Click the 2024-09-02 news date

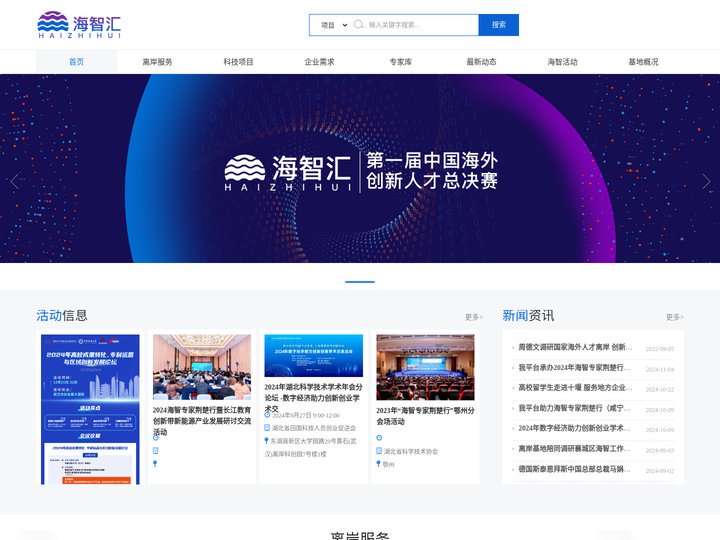660,471
